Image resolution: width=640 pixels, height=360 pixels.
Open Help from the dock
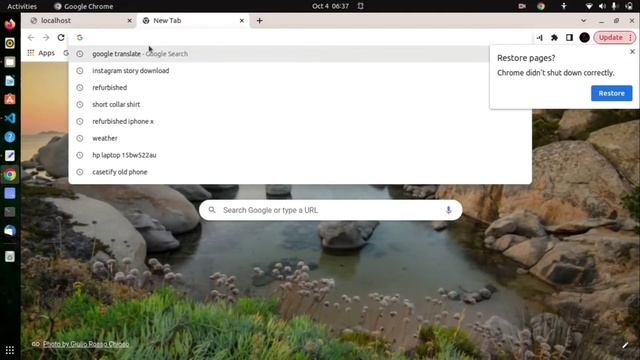click(x=10, y=137)
